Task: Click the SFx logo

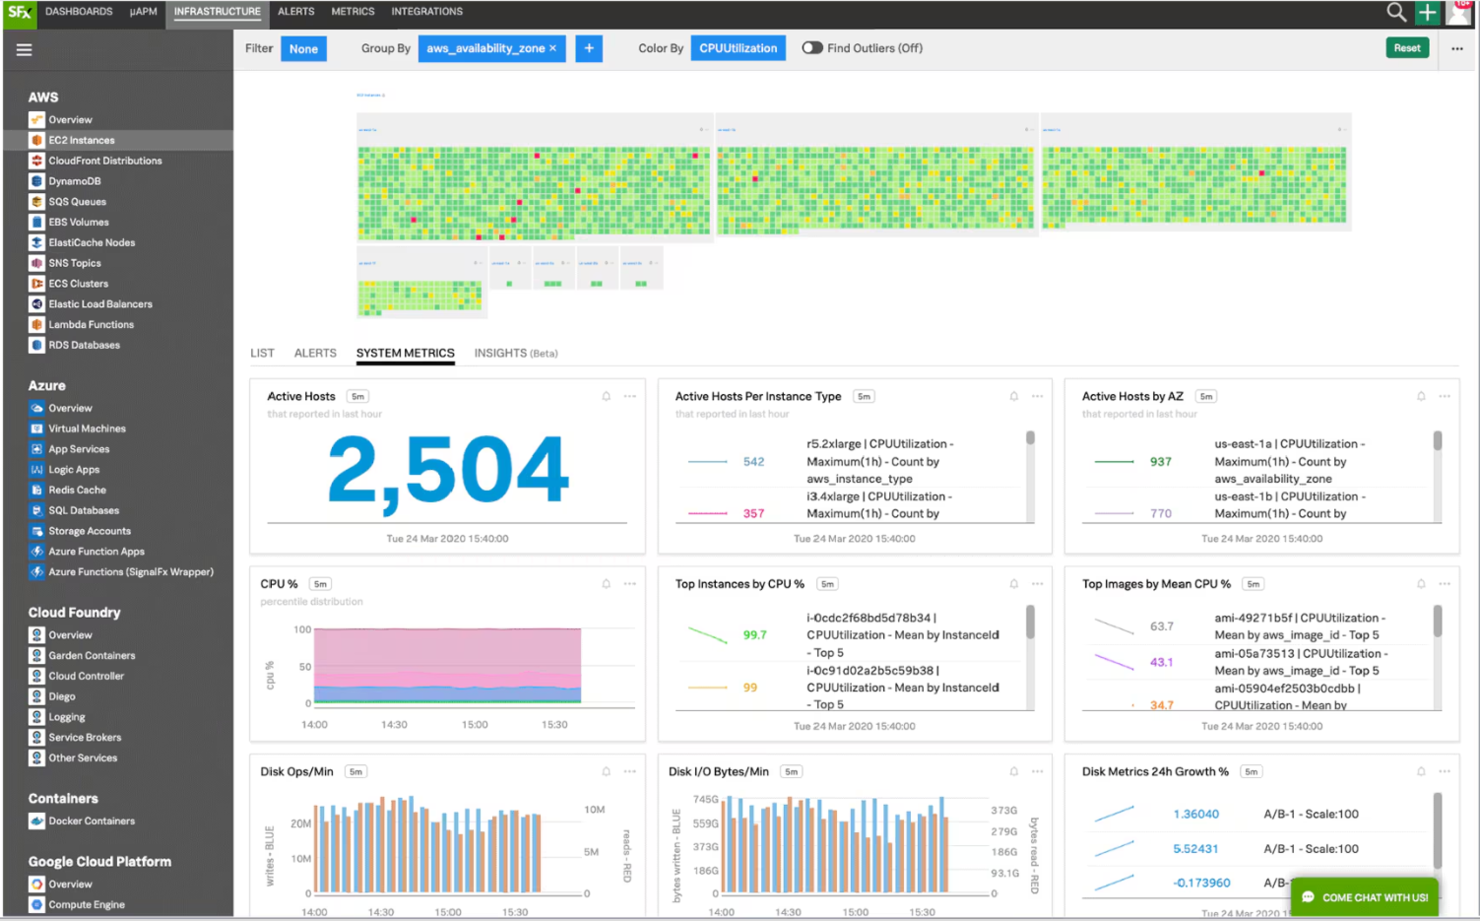Action: click(19, 12)
